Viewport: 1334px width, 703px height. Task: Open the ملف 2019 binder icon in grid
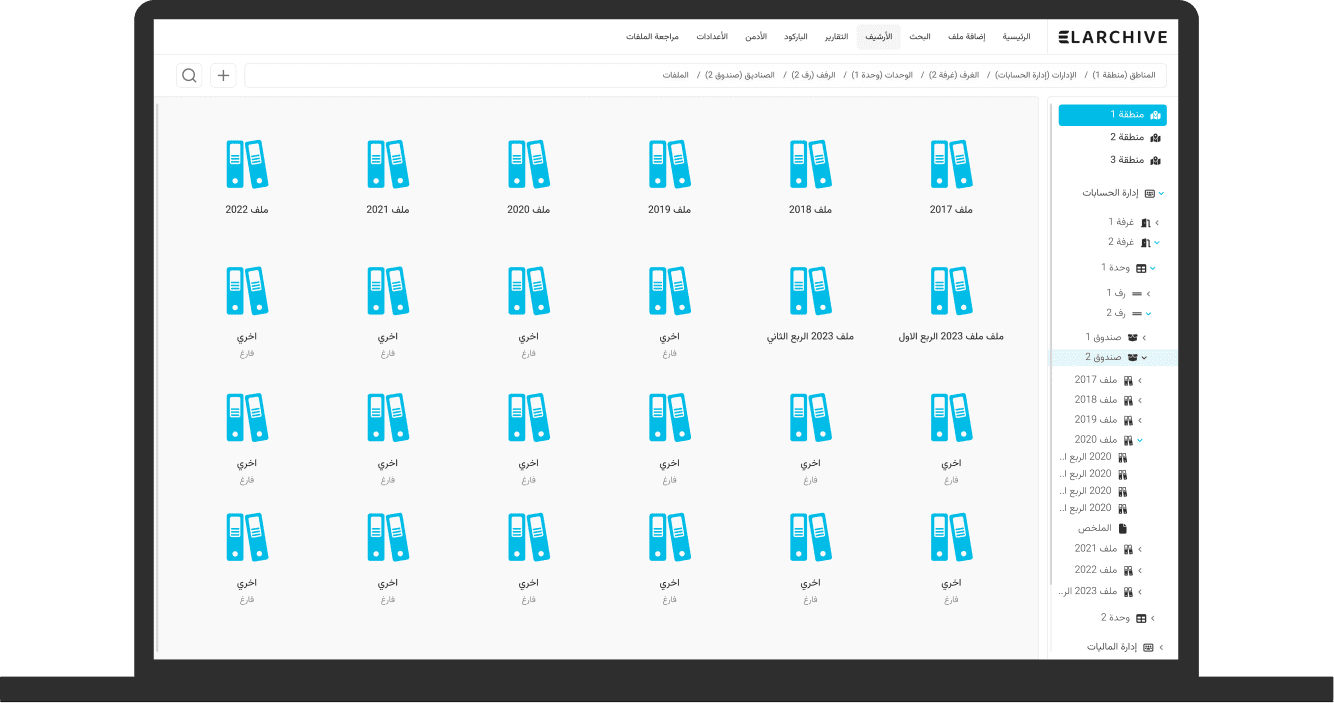click(670, 164)
